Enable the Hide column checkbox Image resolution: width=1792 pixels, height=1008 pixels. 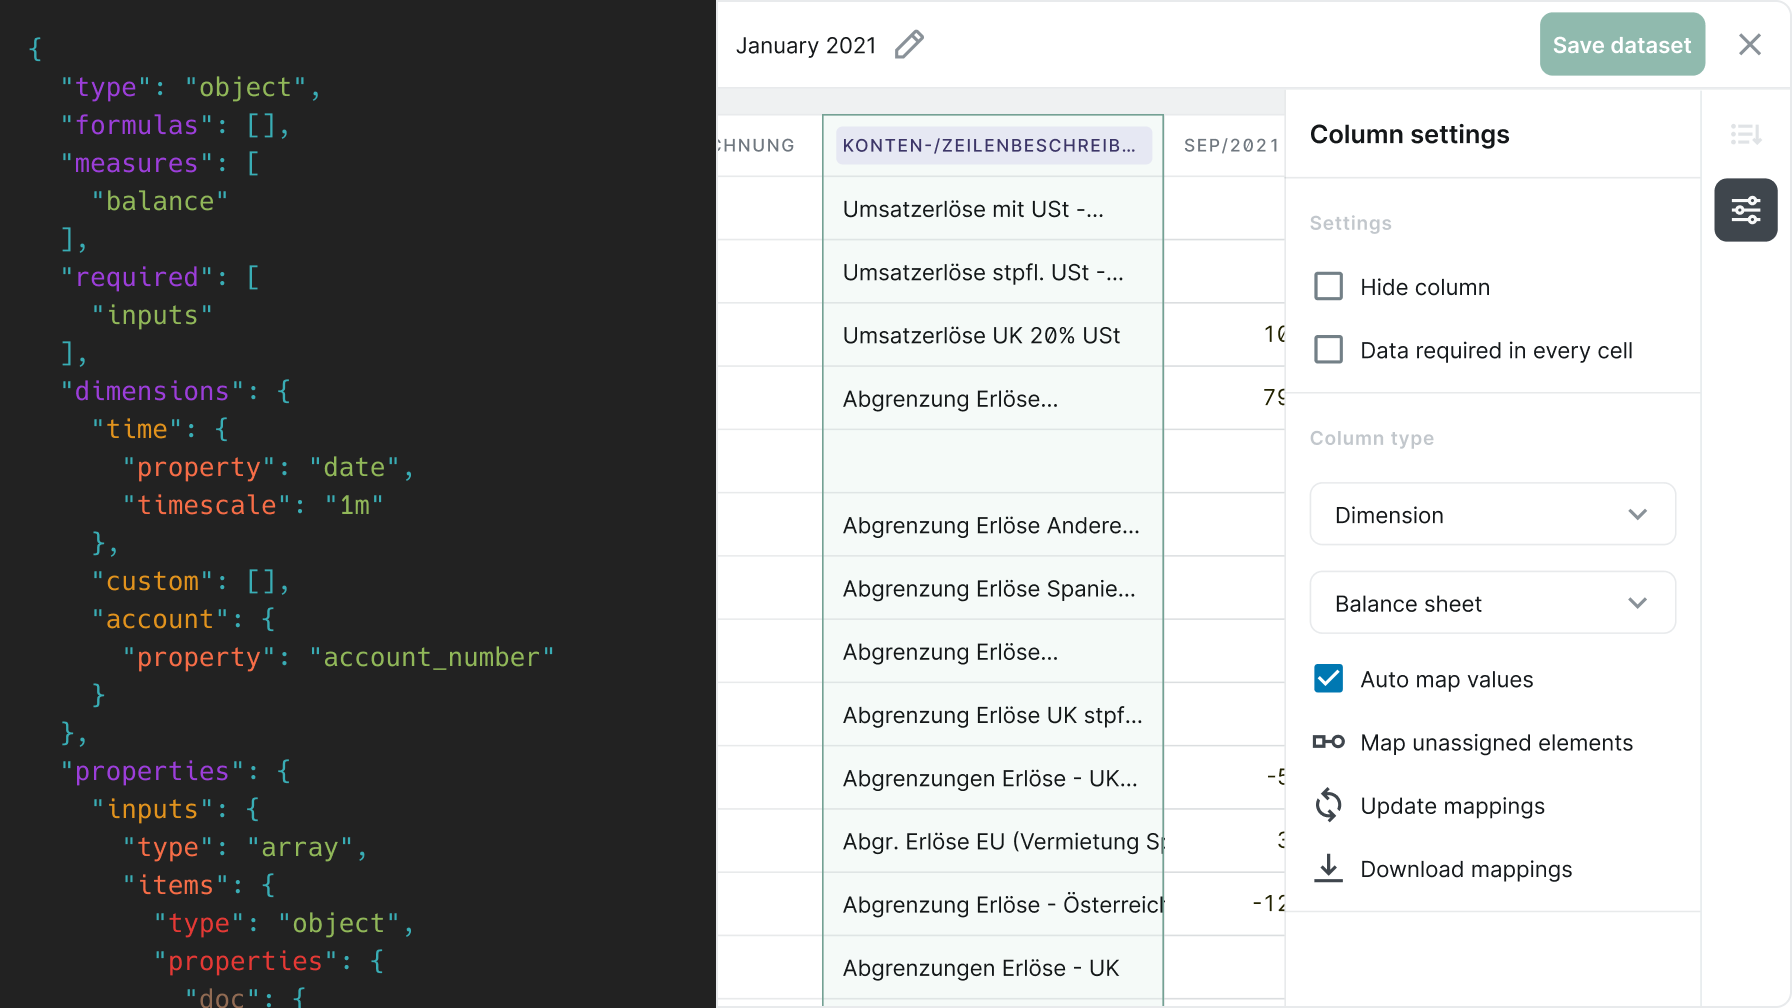(1328, 287)
